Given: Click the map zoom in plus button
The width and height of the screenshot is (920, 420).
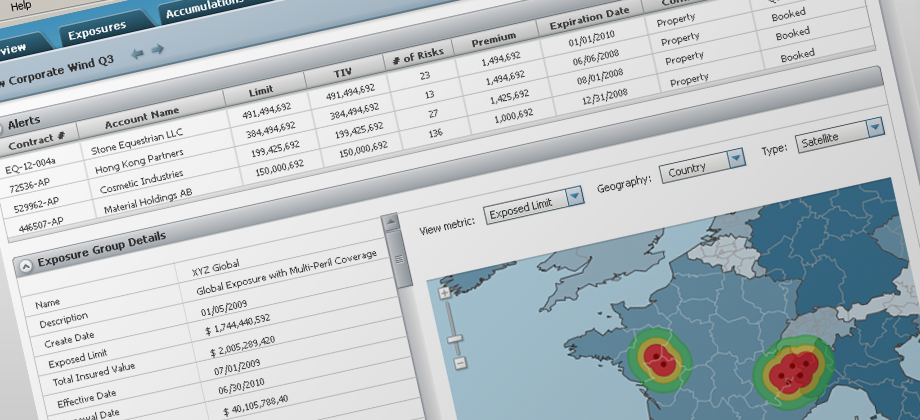Looking at the screenshot, I should click(x=443, y=293).
